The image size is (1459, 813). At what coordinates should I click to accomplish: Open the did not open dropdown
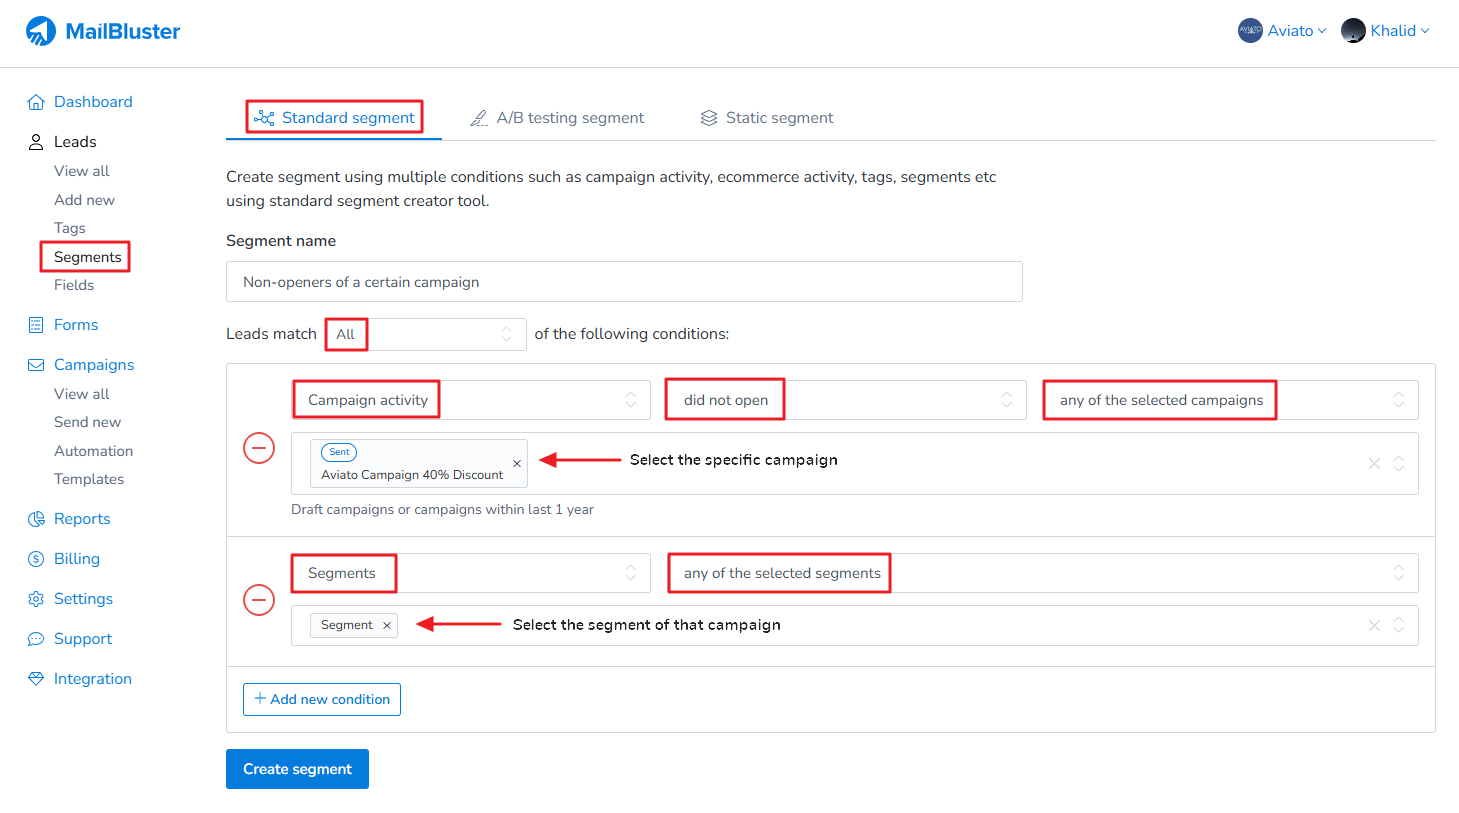[846, 400]
